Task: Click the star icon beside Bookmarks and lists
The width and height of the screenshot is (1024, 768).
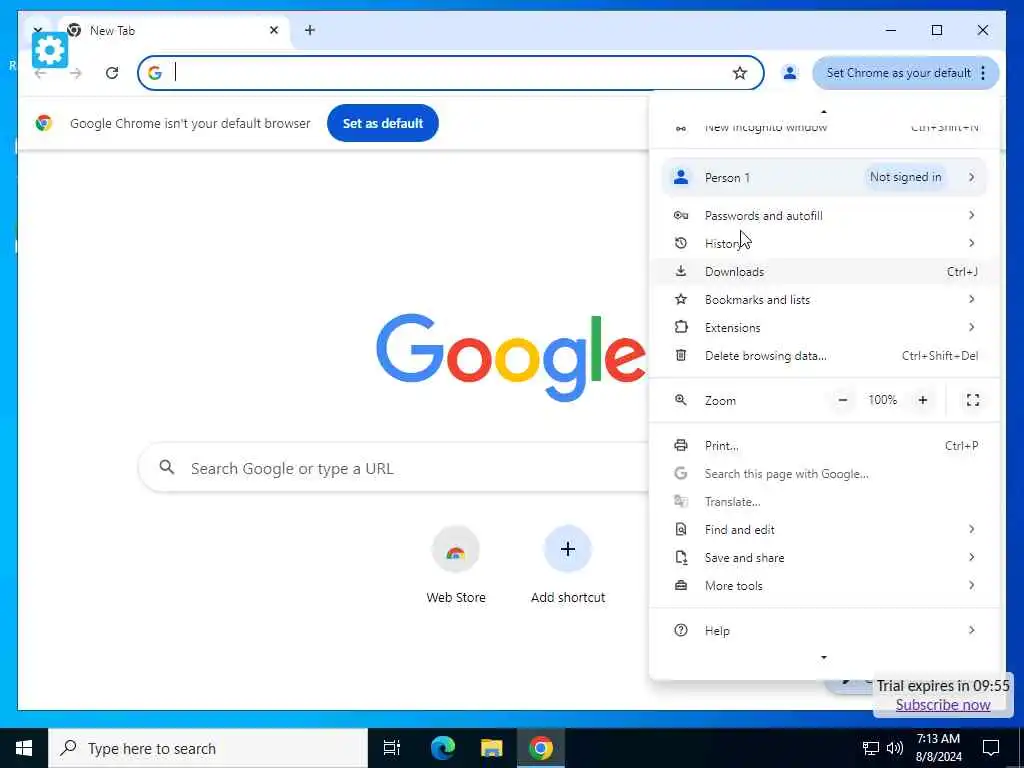Action: coord(680,299)
